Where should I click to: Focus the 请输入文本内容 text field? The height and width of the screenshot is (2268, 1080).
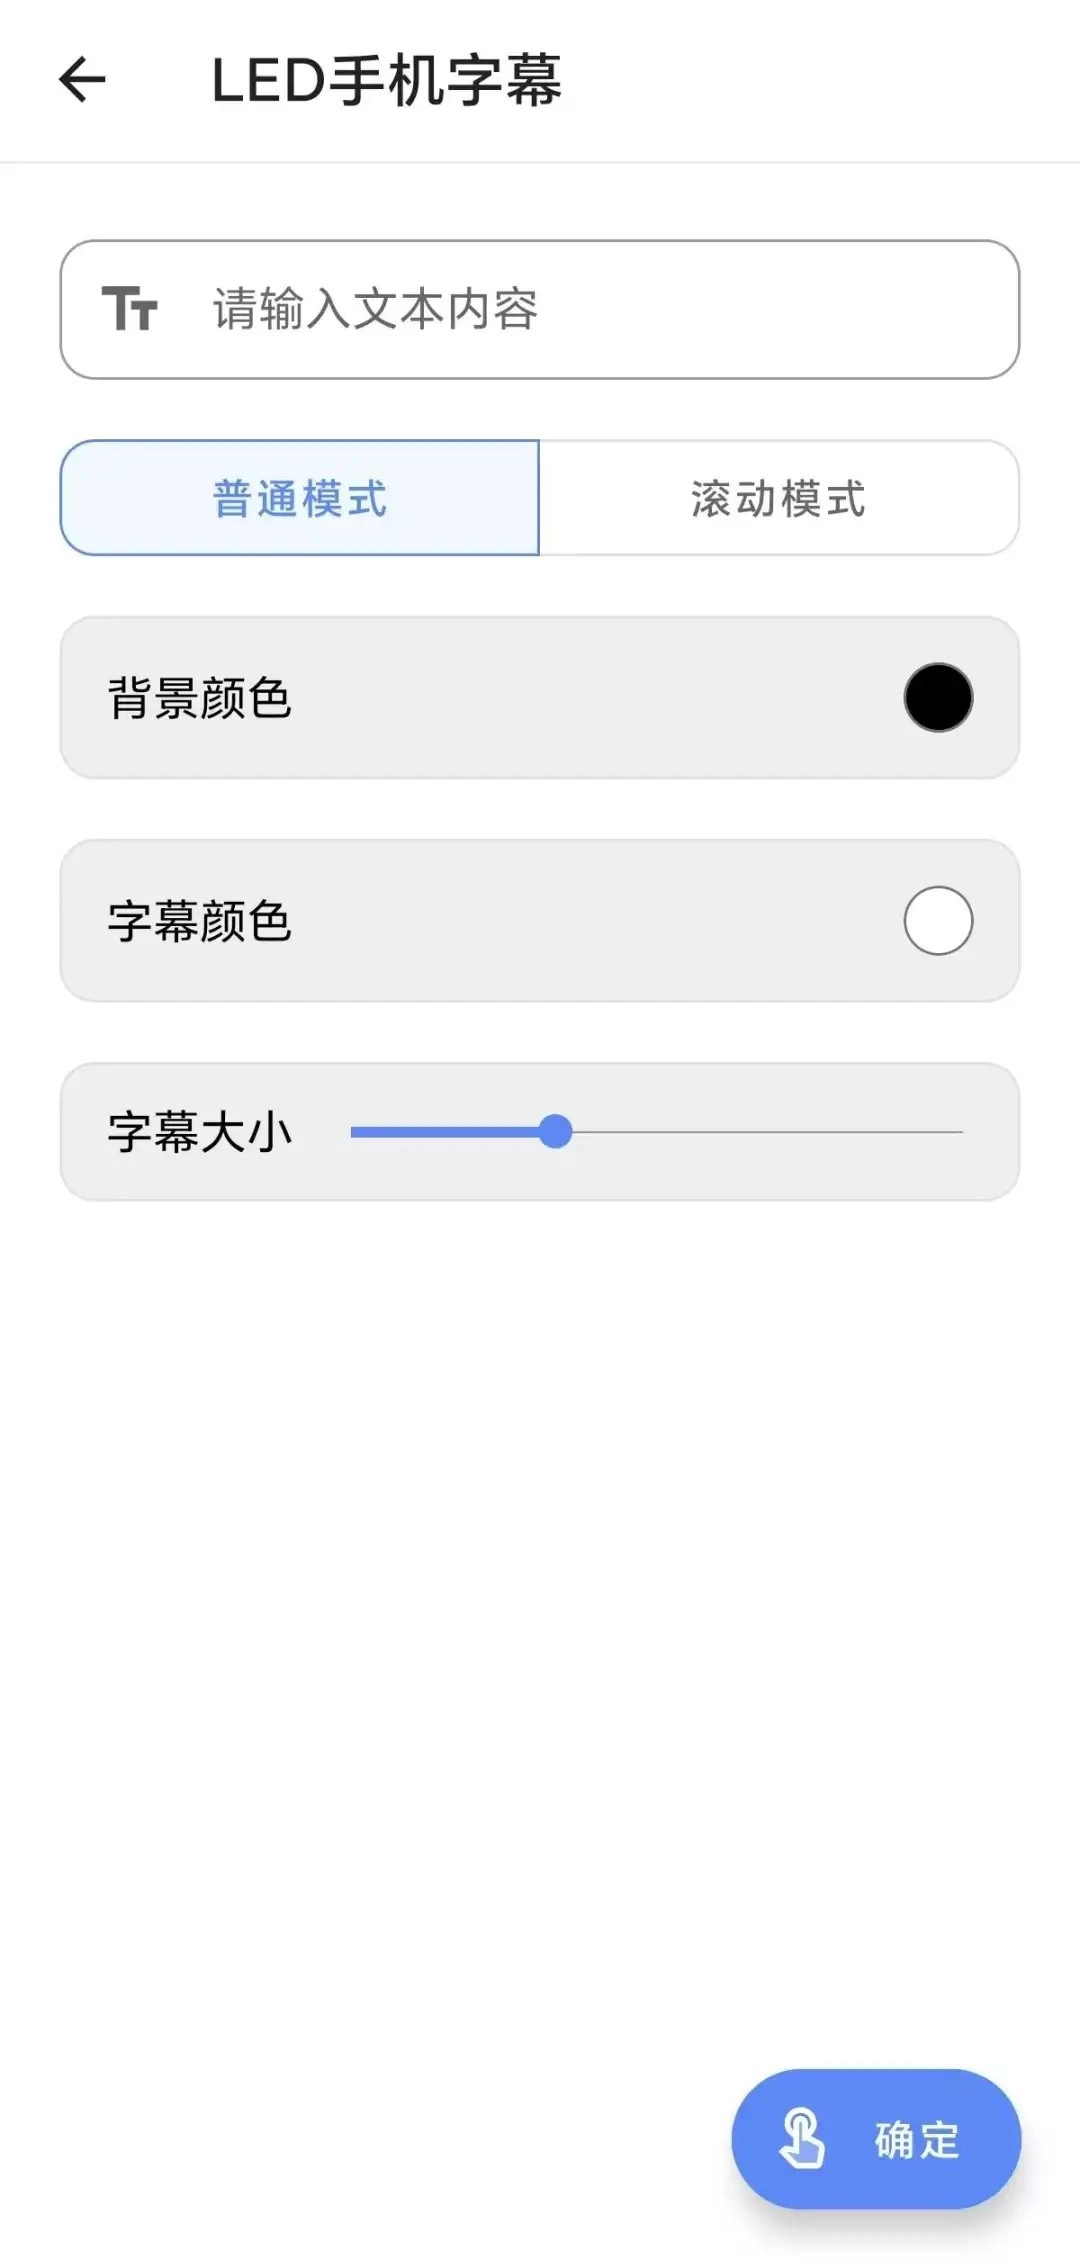click(600, 309)
